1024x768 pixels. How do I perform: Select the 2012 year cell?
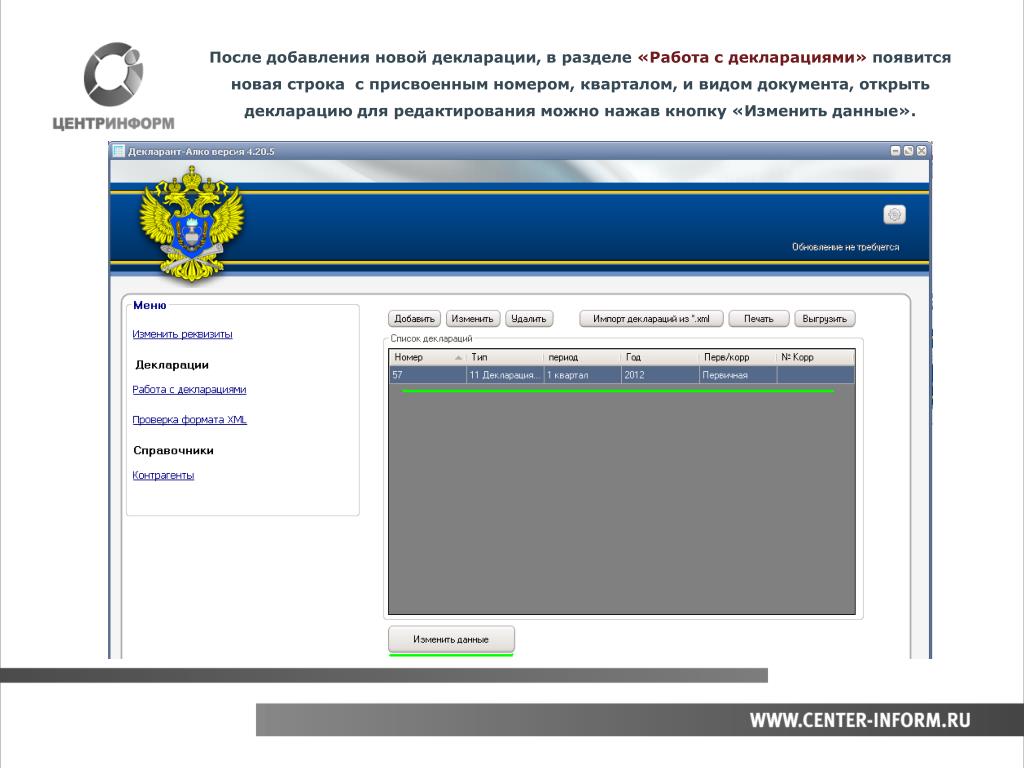point(660,375)
